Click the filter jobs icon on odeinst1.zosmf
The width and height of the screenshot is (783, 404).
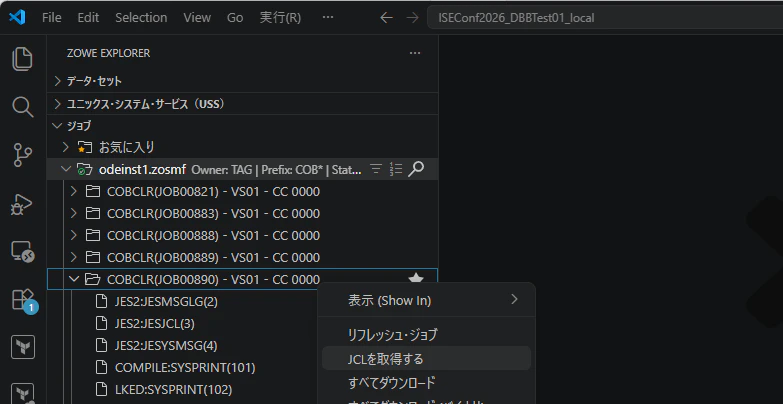pos(376,169)
